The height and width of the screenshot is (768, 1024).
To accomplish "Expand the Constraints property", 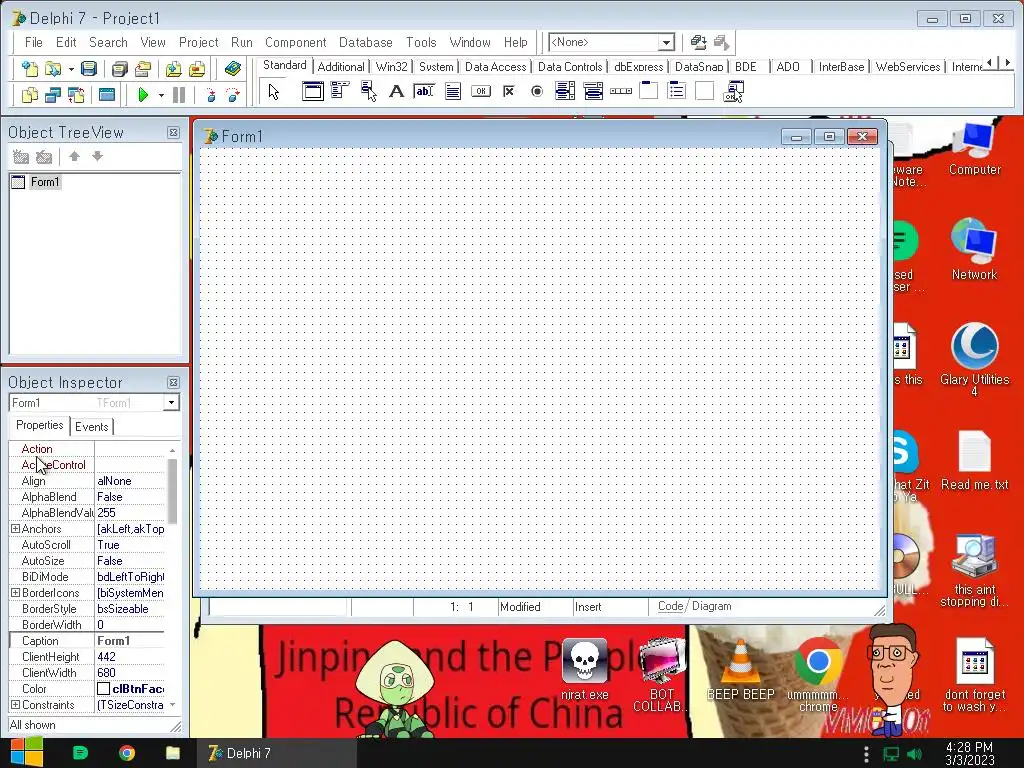I will point(15,705).
